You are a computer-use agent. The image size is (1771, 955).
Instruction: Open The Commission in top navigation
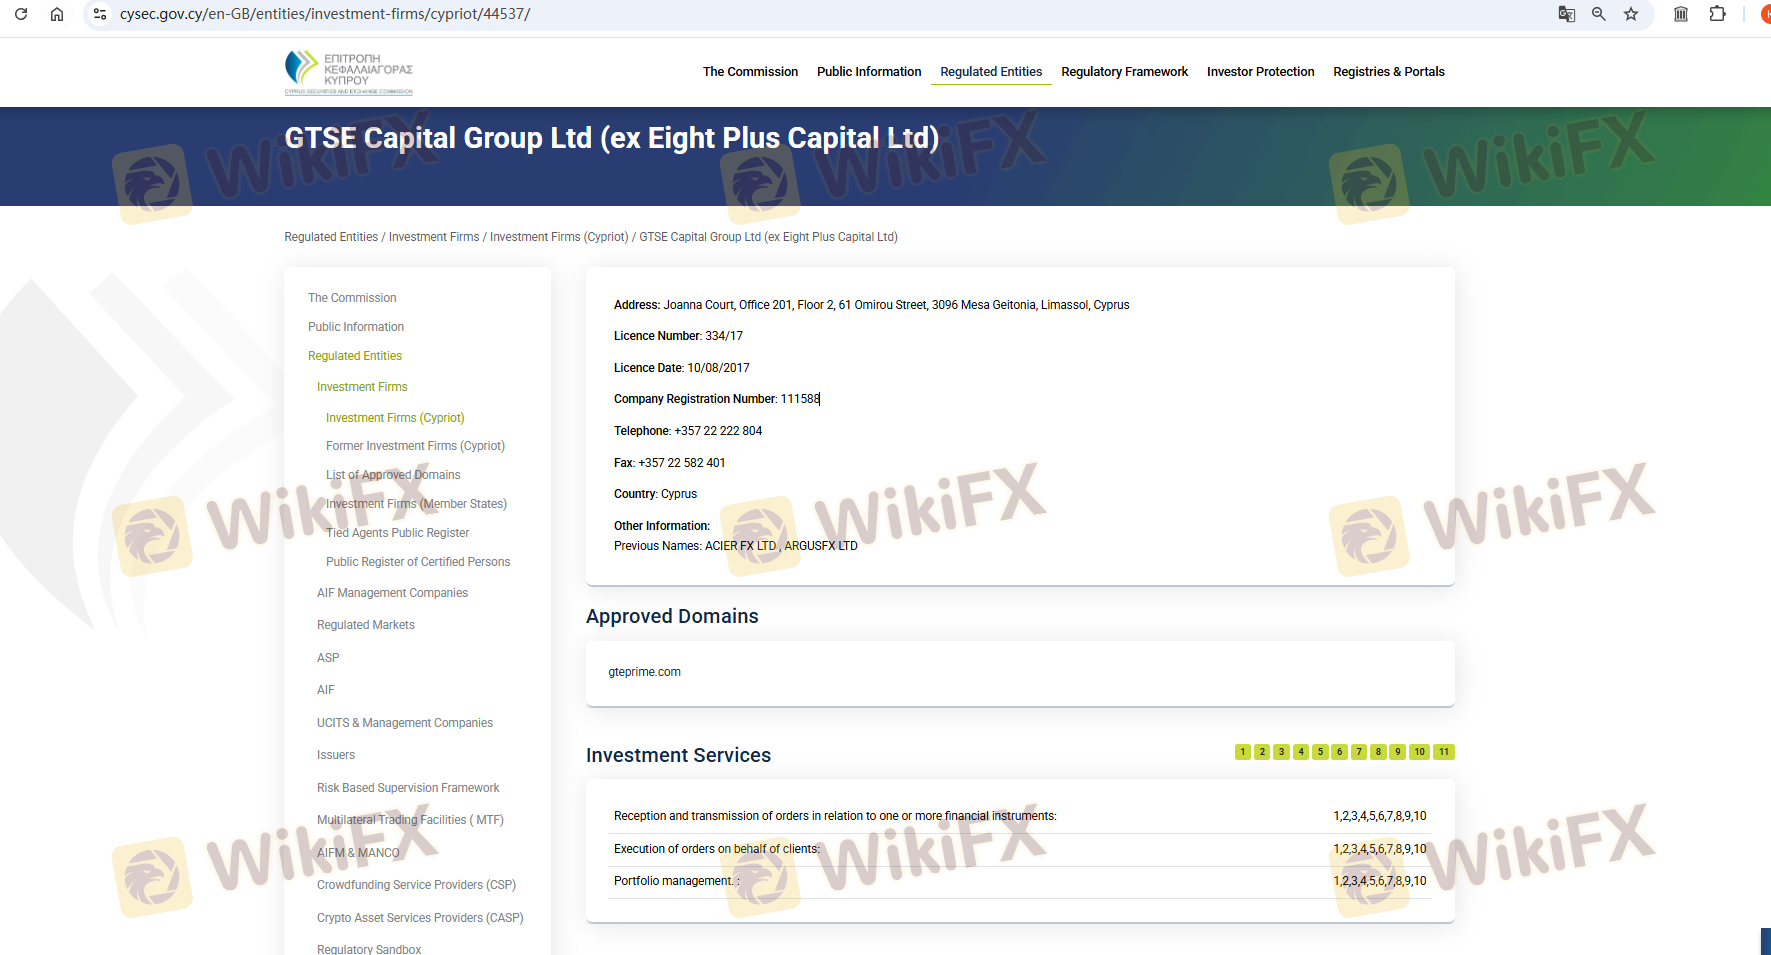click(x=750, y=72)
